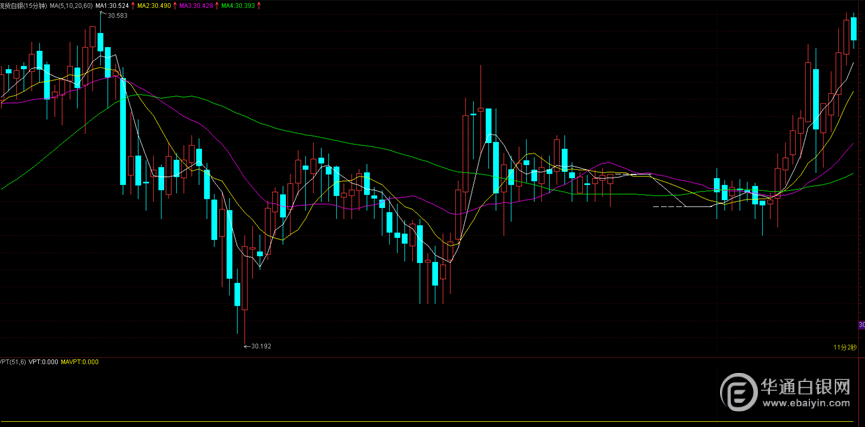This screenshot has width=865, height=427.
Task: Click the red arrow beside MA2 value
Action: tap(174, 6)
